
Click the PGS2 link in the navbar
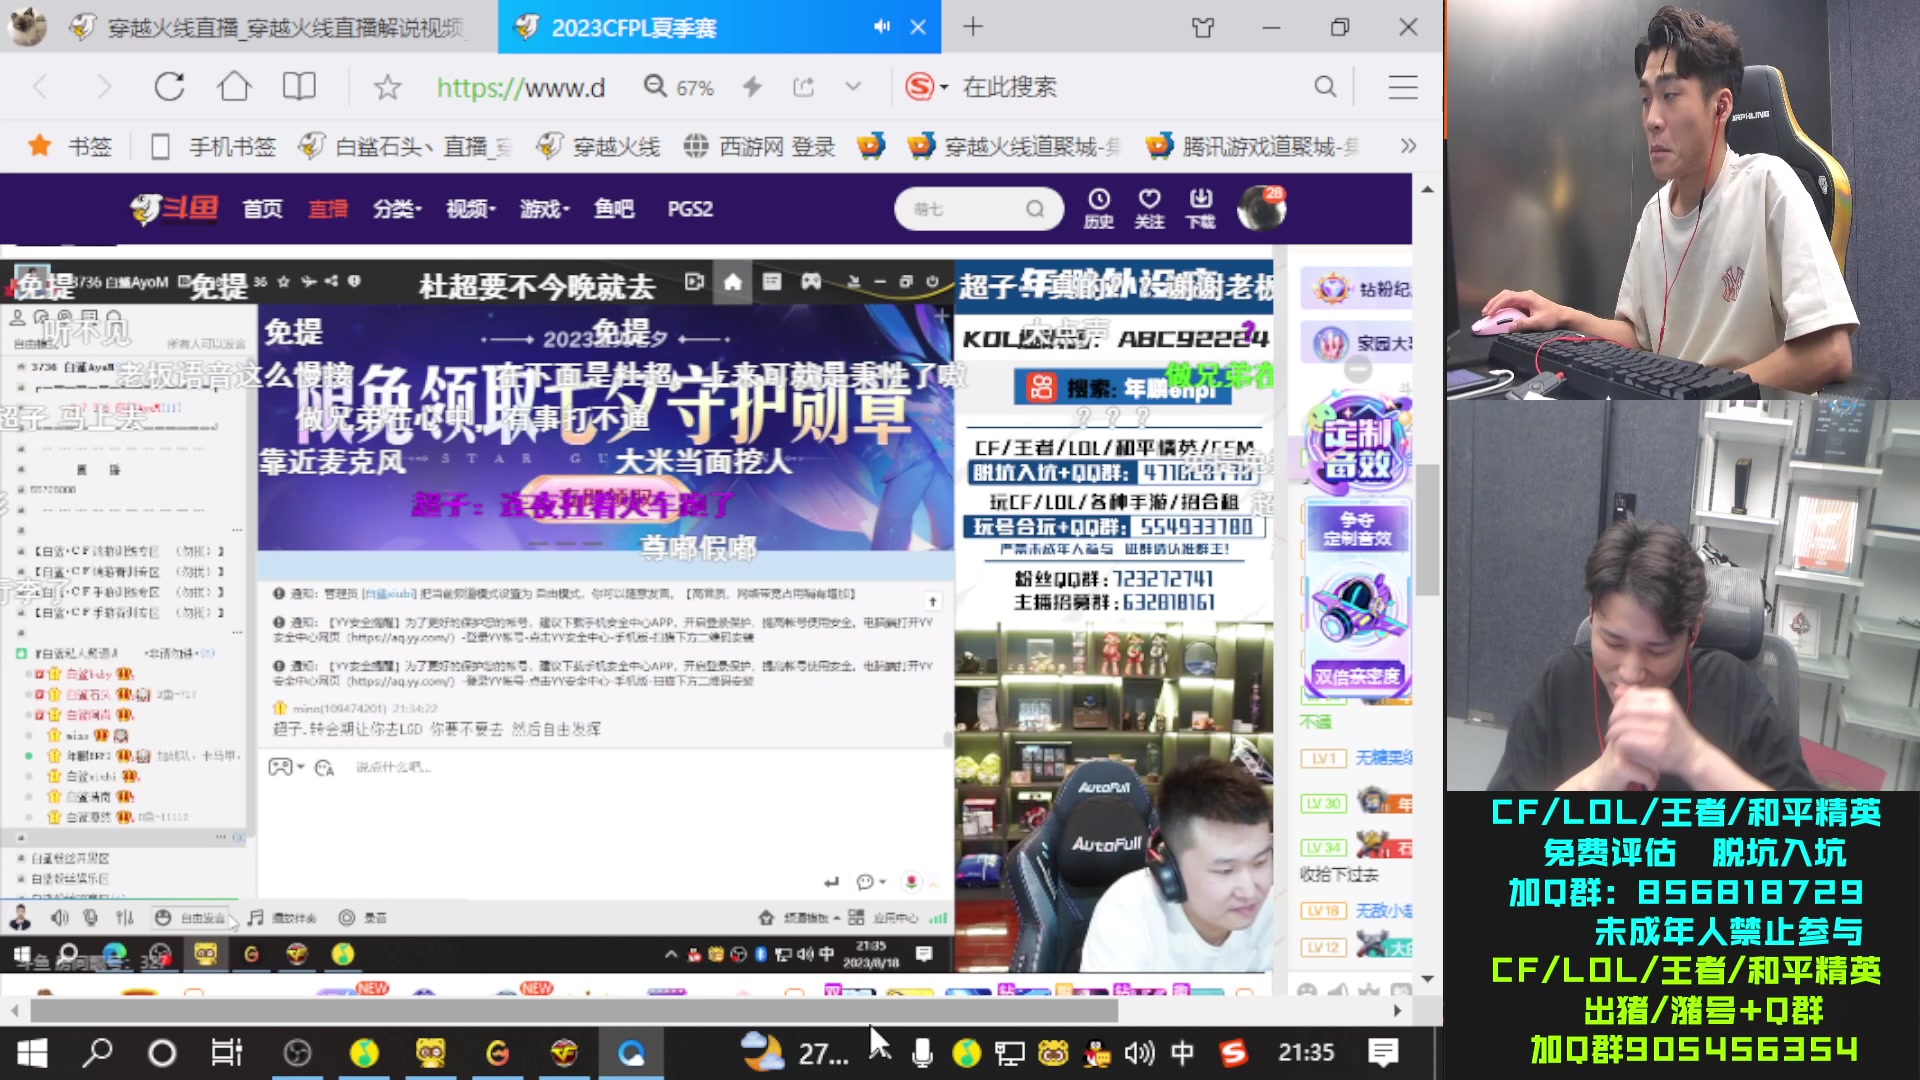(689, 209)
